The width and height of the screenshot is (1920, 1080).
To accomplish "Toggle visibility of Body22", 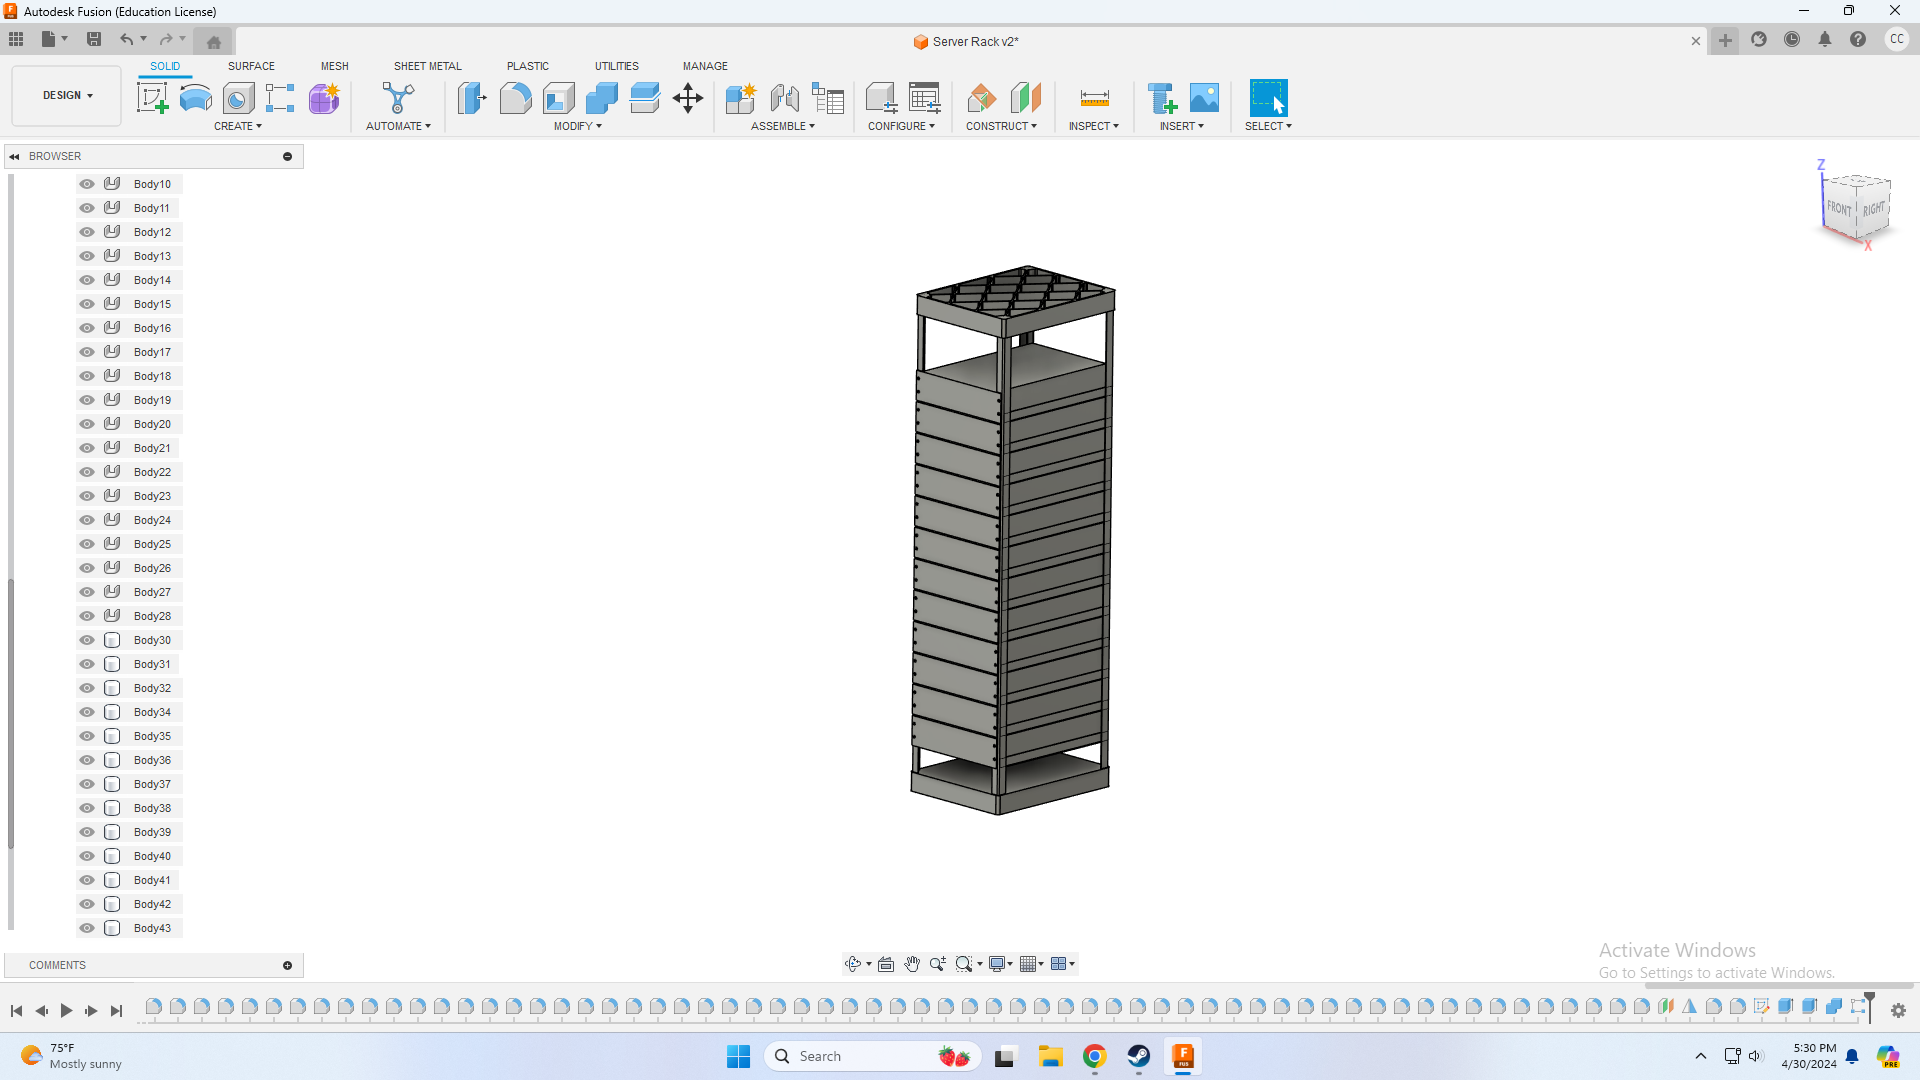I will (x=87, y=472).
